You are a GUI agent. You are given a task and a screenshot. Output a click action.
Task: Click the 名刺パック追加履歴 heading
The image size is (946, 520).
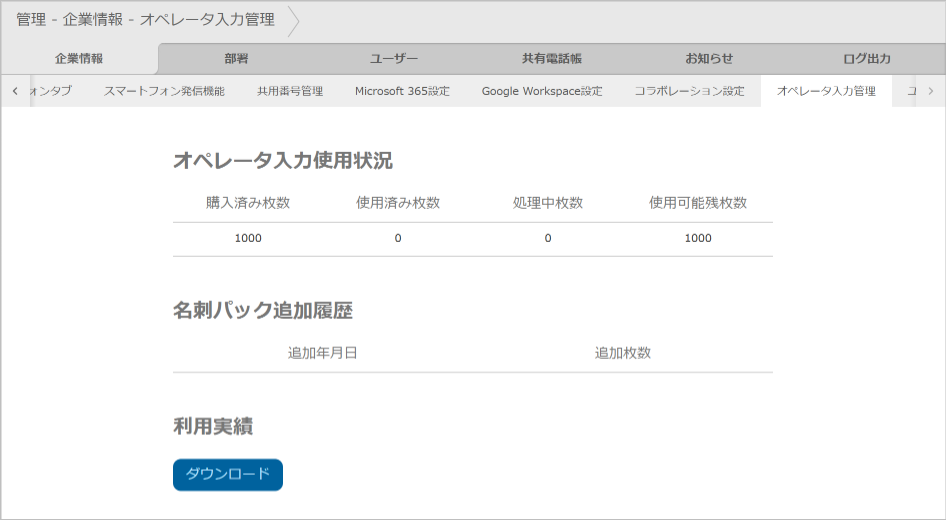(263, 311)
